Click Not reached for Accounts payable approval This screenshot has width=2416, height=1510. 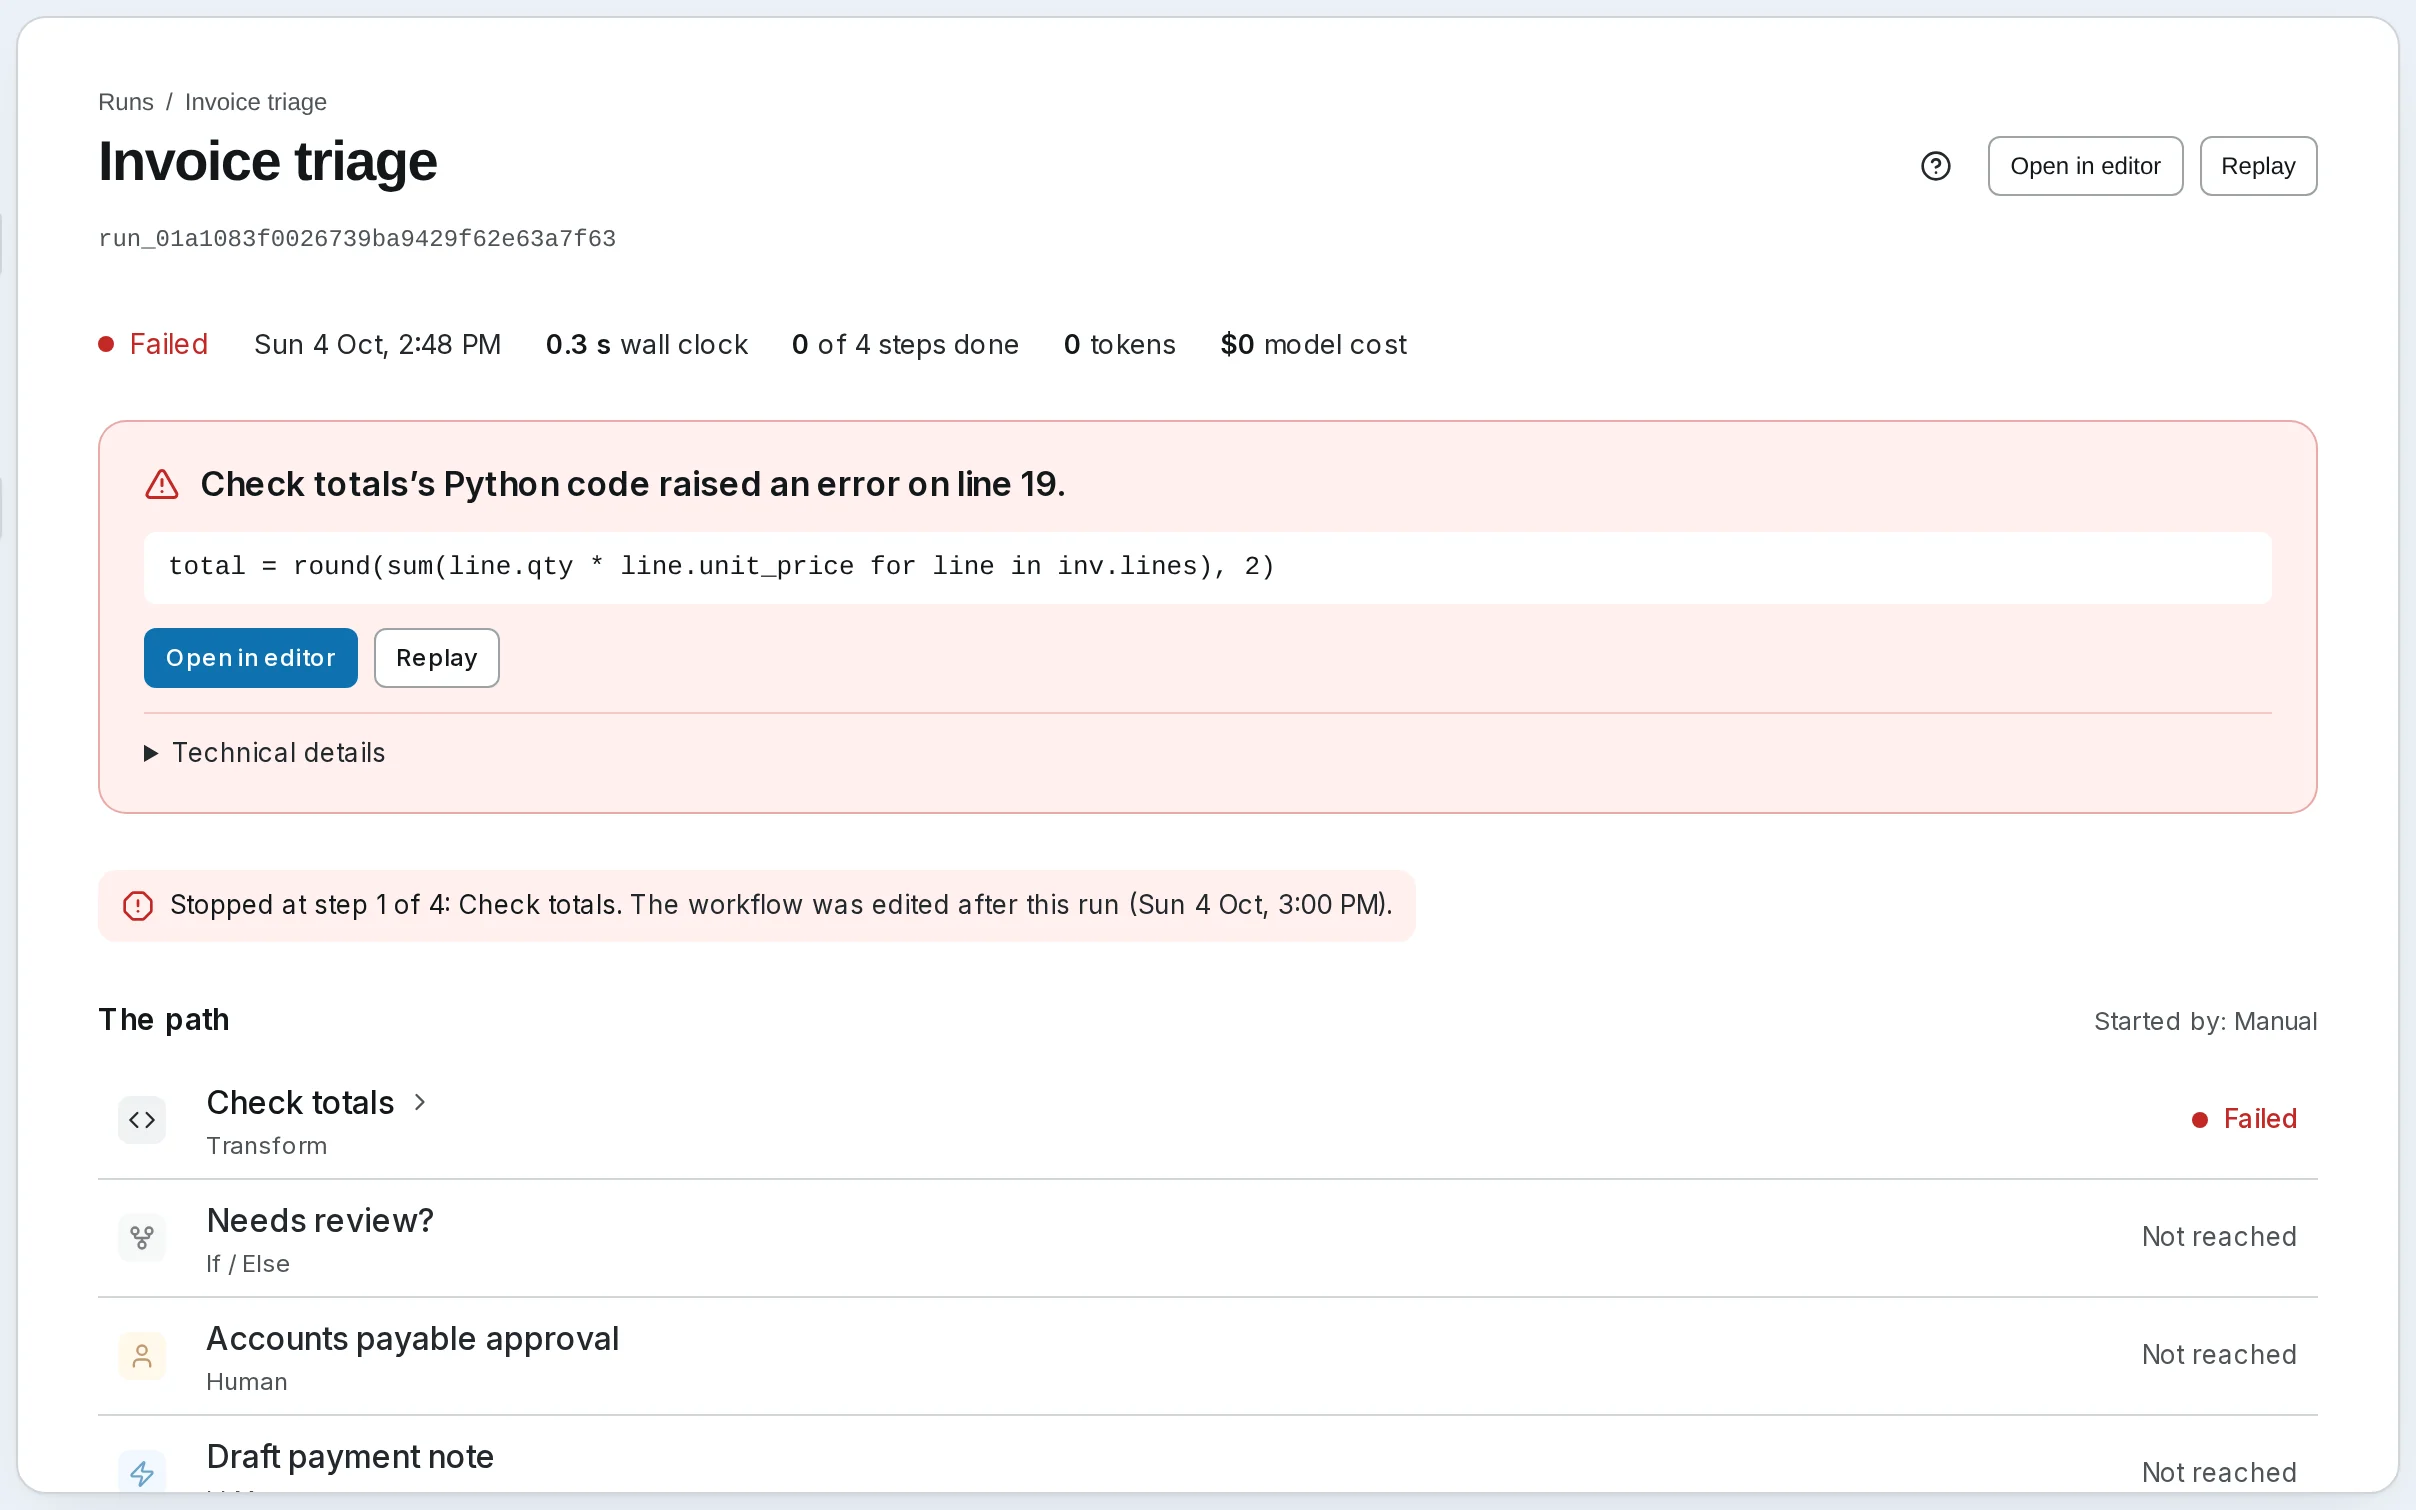(x=2219, y=1355)
